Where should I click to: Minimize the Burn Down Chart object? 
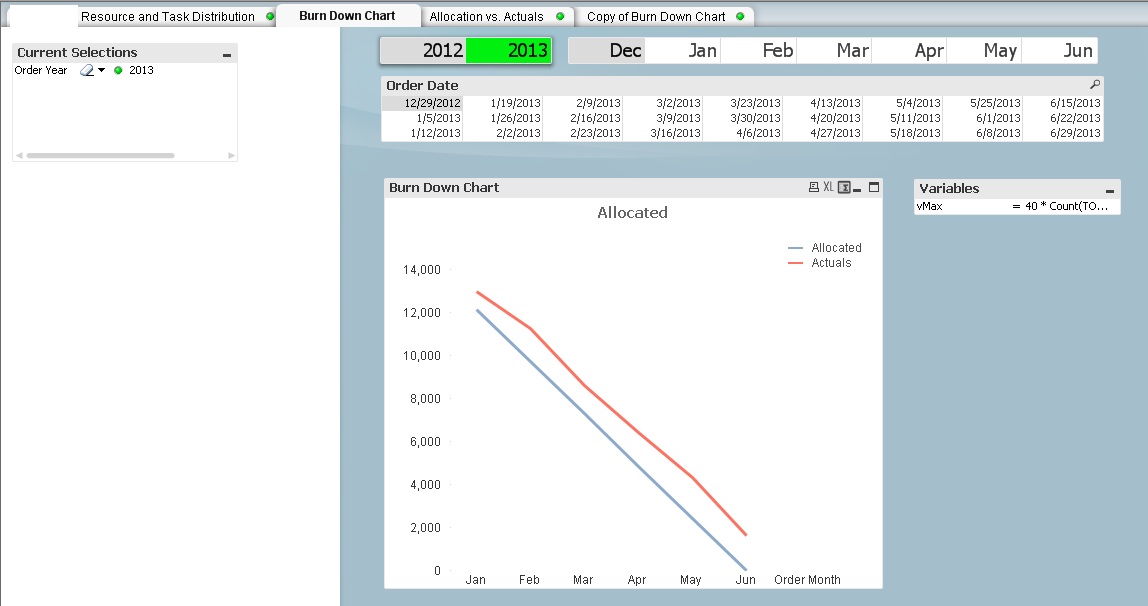pos(857,188)
